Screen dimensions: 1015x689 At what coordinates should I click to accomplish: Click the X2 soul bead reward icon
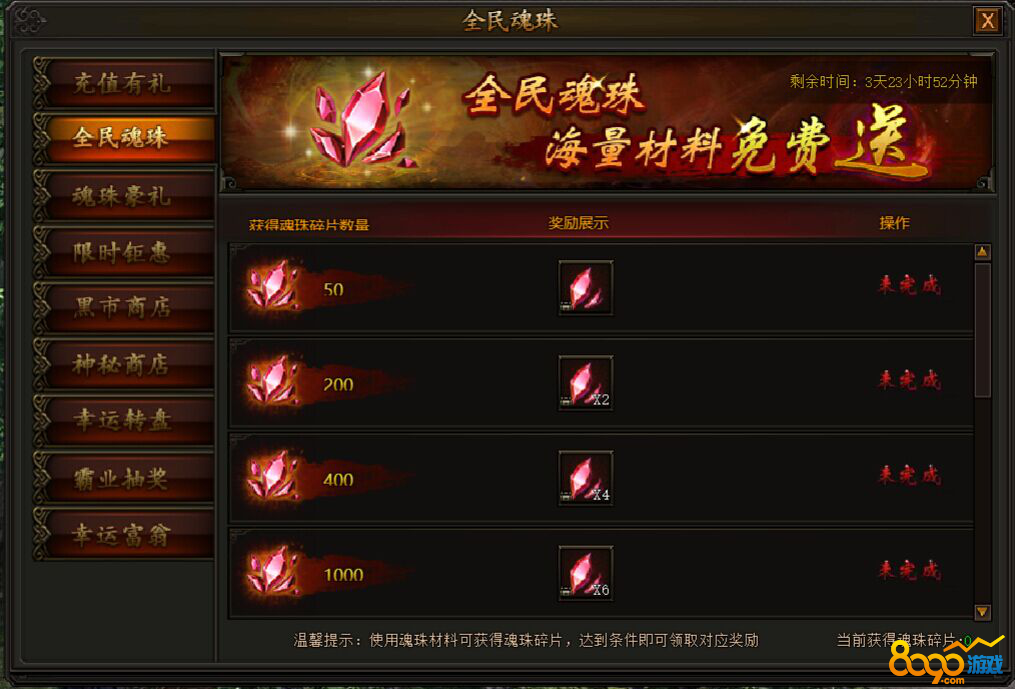click(586, 383)
